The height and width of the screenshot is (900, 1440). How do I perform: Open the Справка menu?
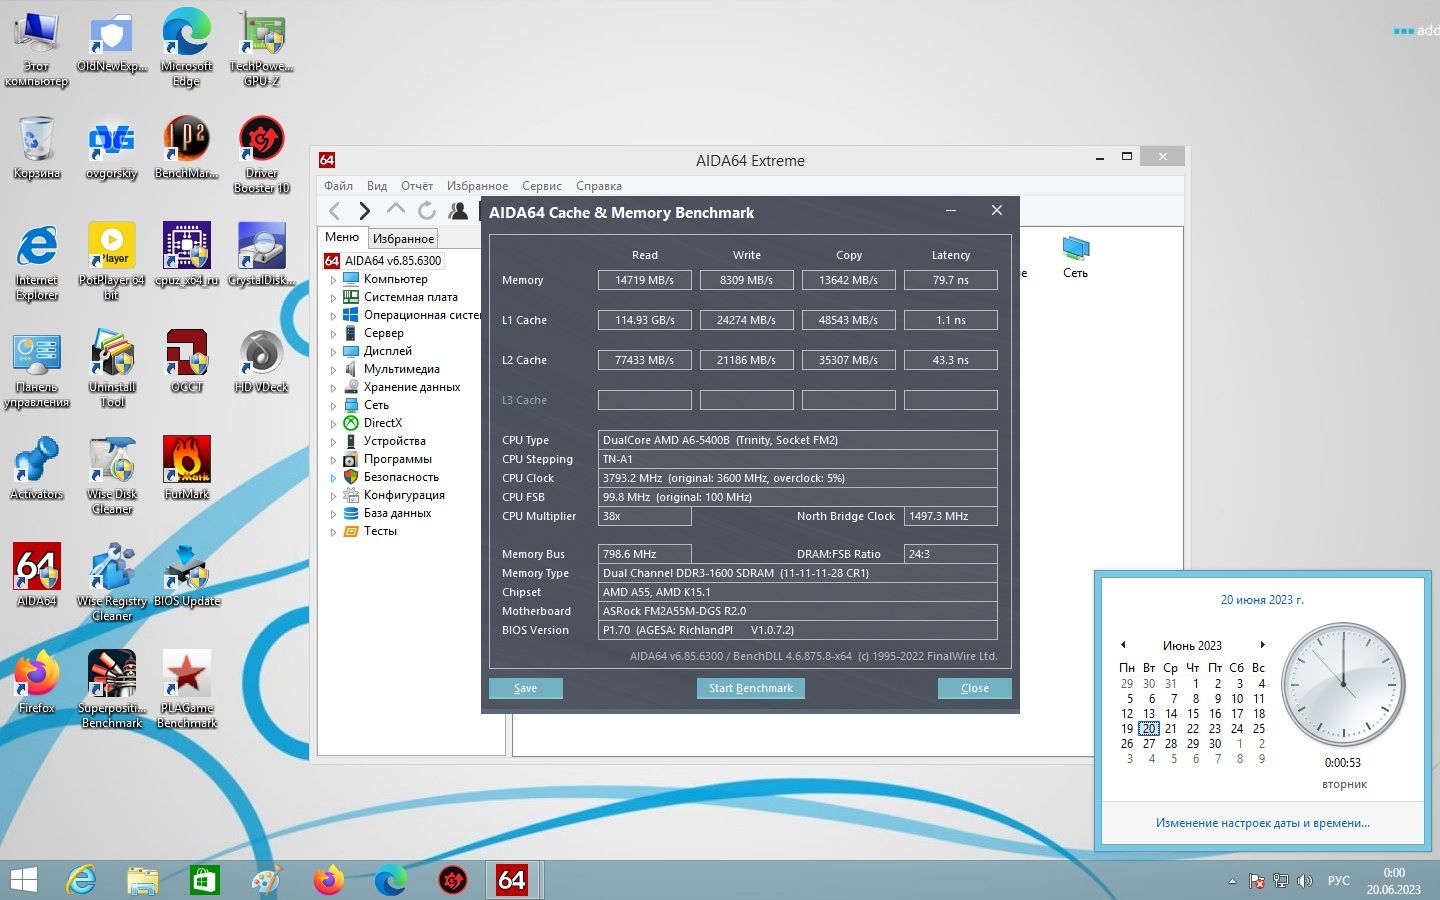(599, 186)
